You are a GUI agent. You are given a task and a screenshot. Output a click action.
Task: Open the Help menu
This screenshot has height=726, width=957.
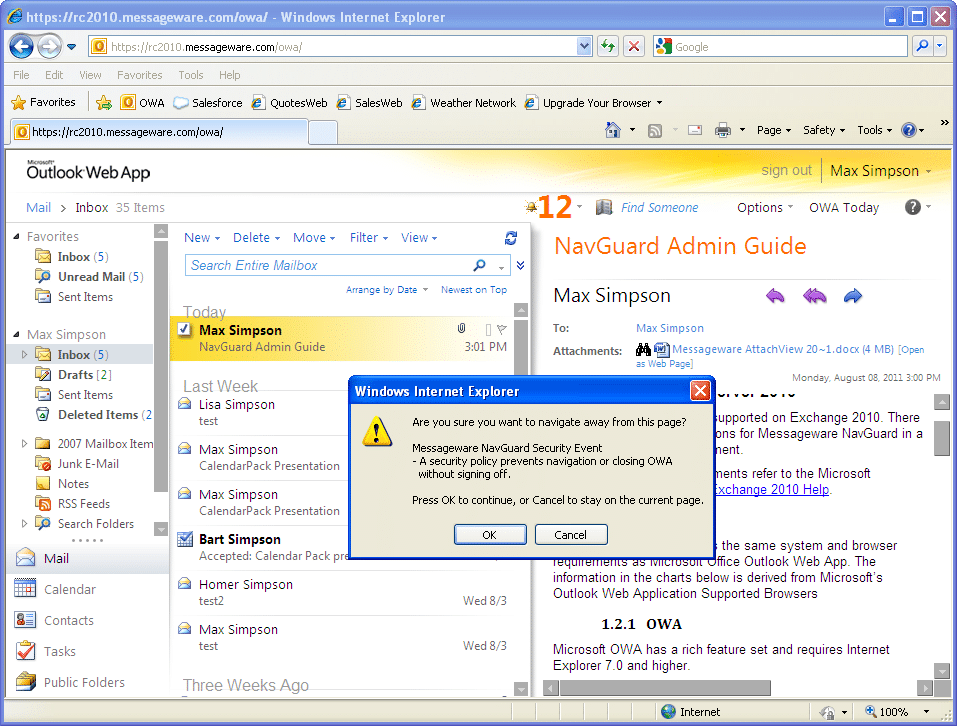pos(229,75)
